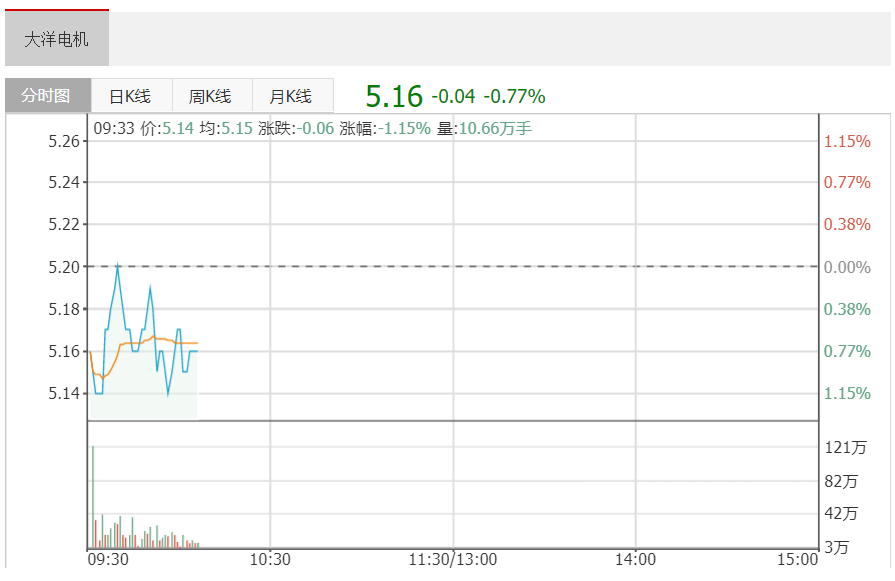Click the 5.22 price axis label
The width and height of the screenshot is (895, 581).
[x=64, y=224]
